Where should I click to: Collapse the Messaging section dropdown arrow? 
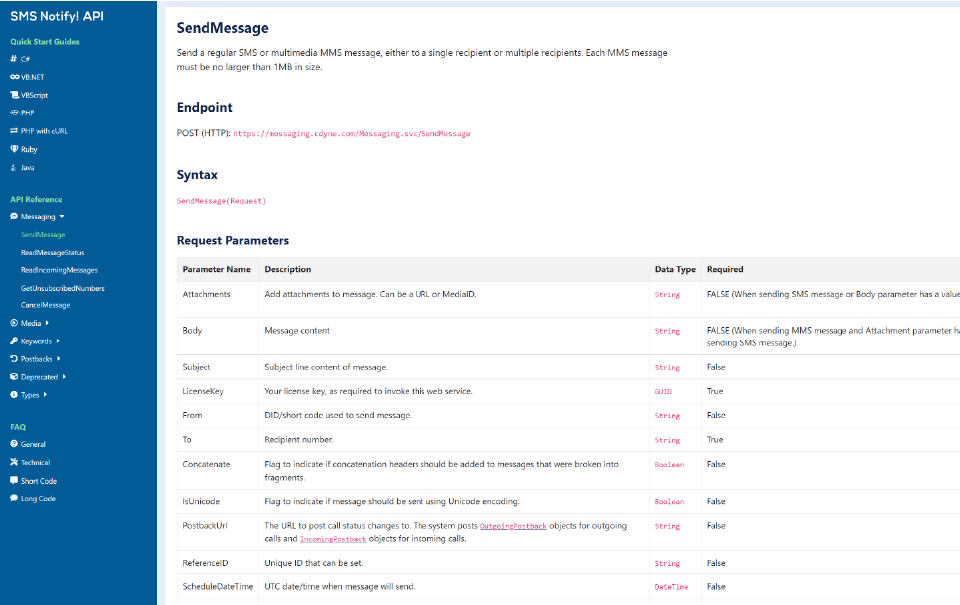pyautogui.click(x=62, y=216)
